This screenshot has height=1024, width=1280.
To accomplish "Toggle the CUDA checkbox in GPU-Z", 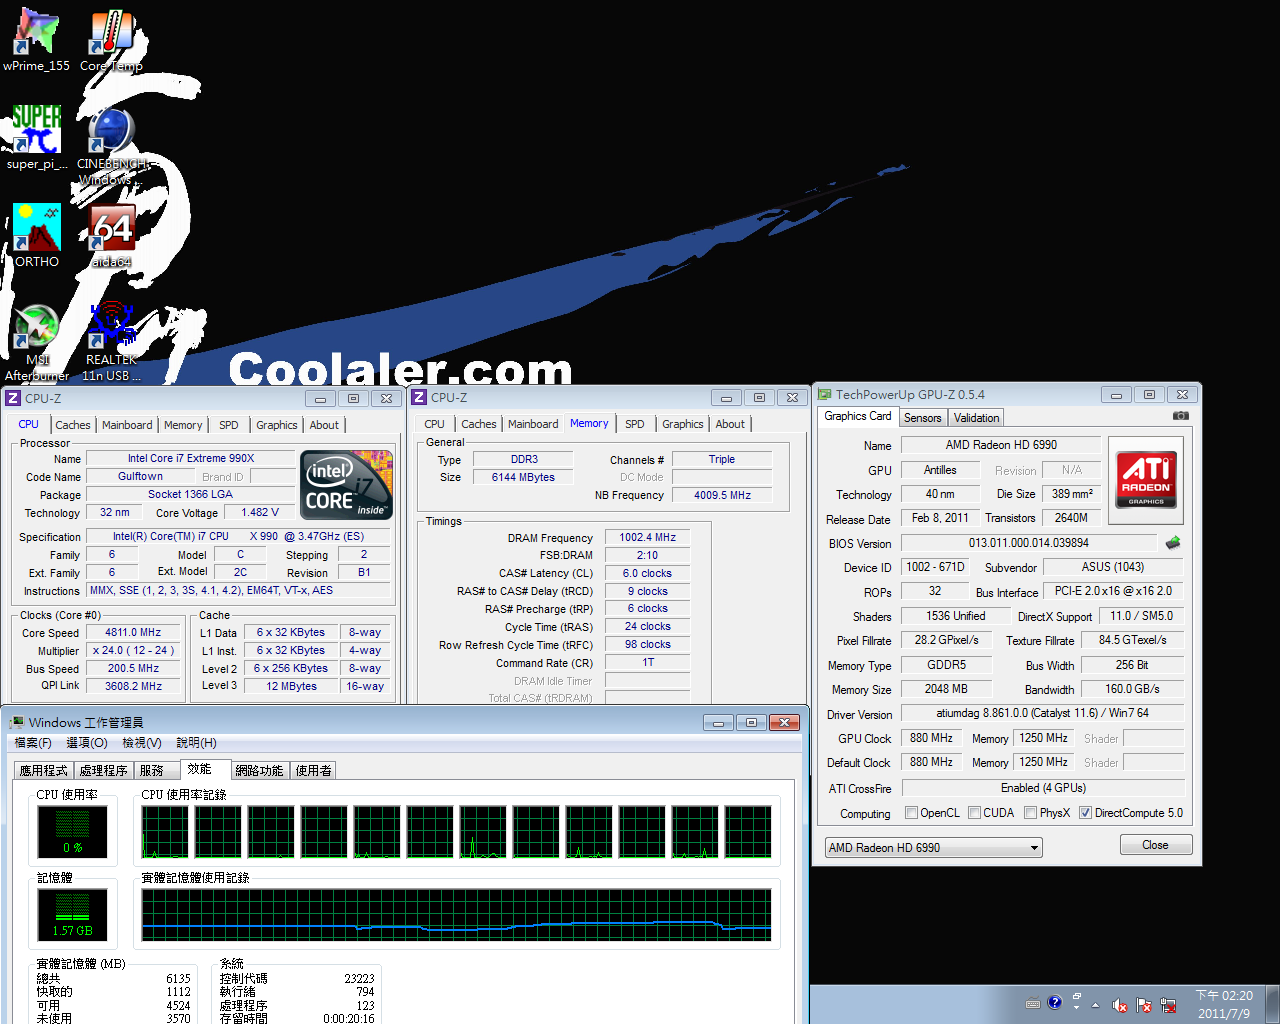I will coord(974,813).
